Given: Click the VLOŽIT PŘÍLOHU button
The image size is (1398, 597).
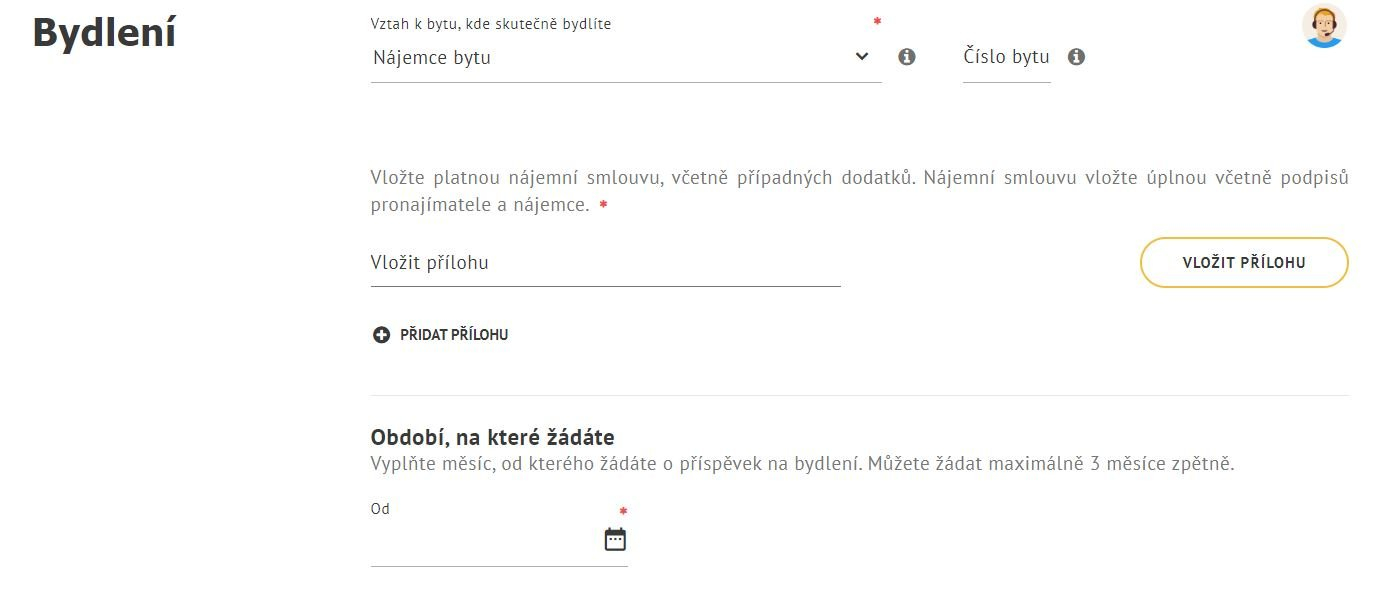Looking at the screenshot, I should (1243, 262).
